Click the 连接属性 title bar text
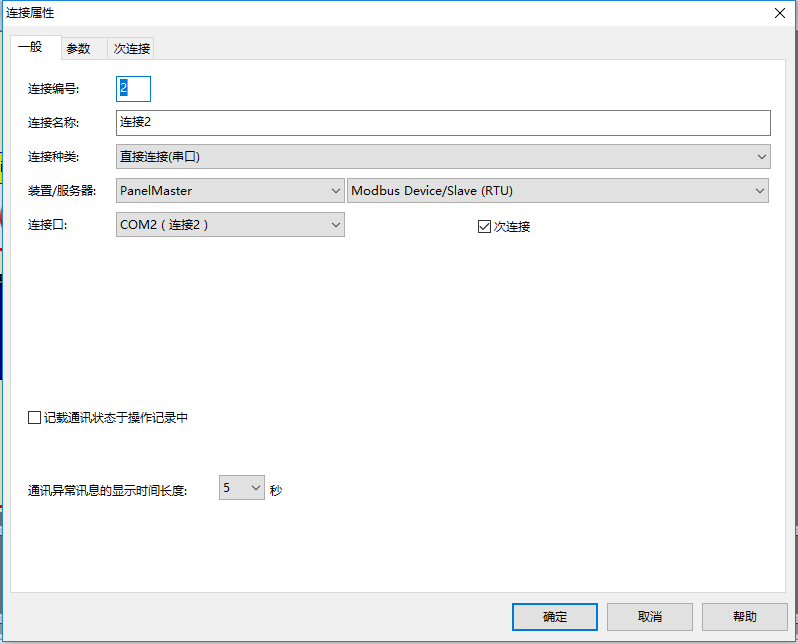Viewport: 798px width, 644px height. click(31, 13)
